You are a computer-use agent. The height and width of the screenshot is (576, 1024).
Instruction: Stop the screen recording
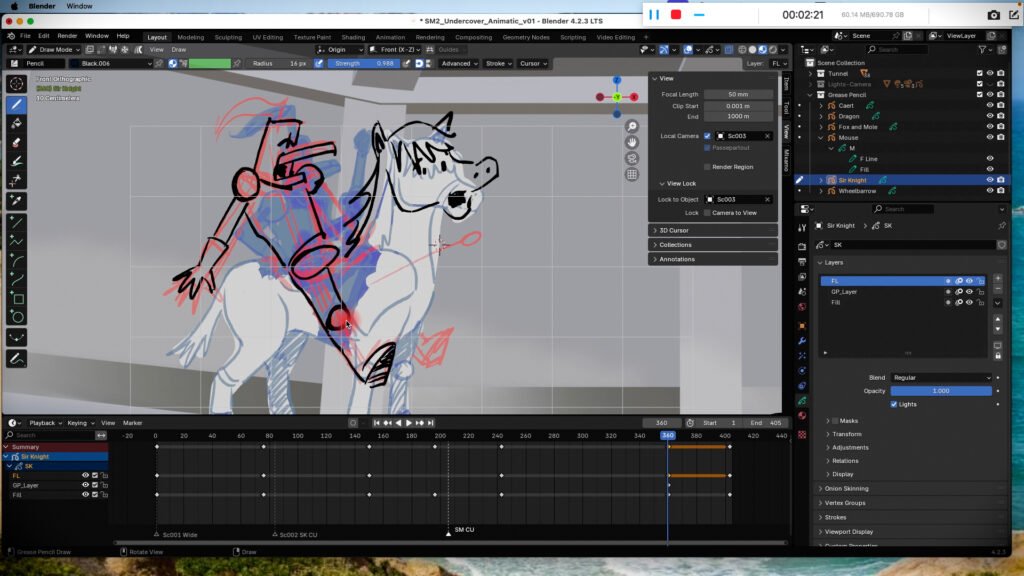[x=676, y=14]
